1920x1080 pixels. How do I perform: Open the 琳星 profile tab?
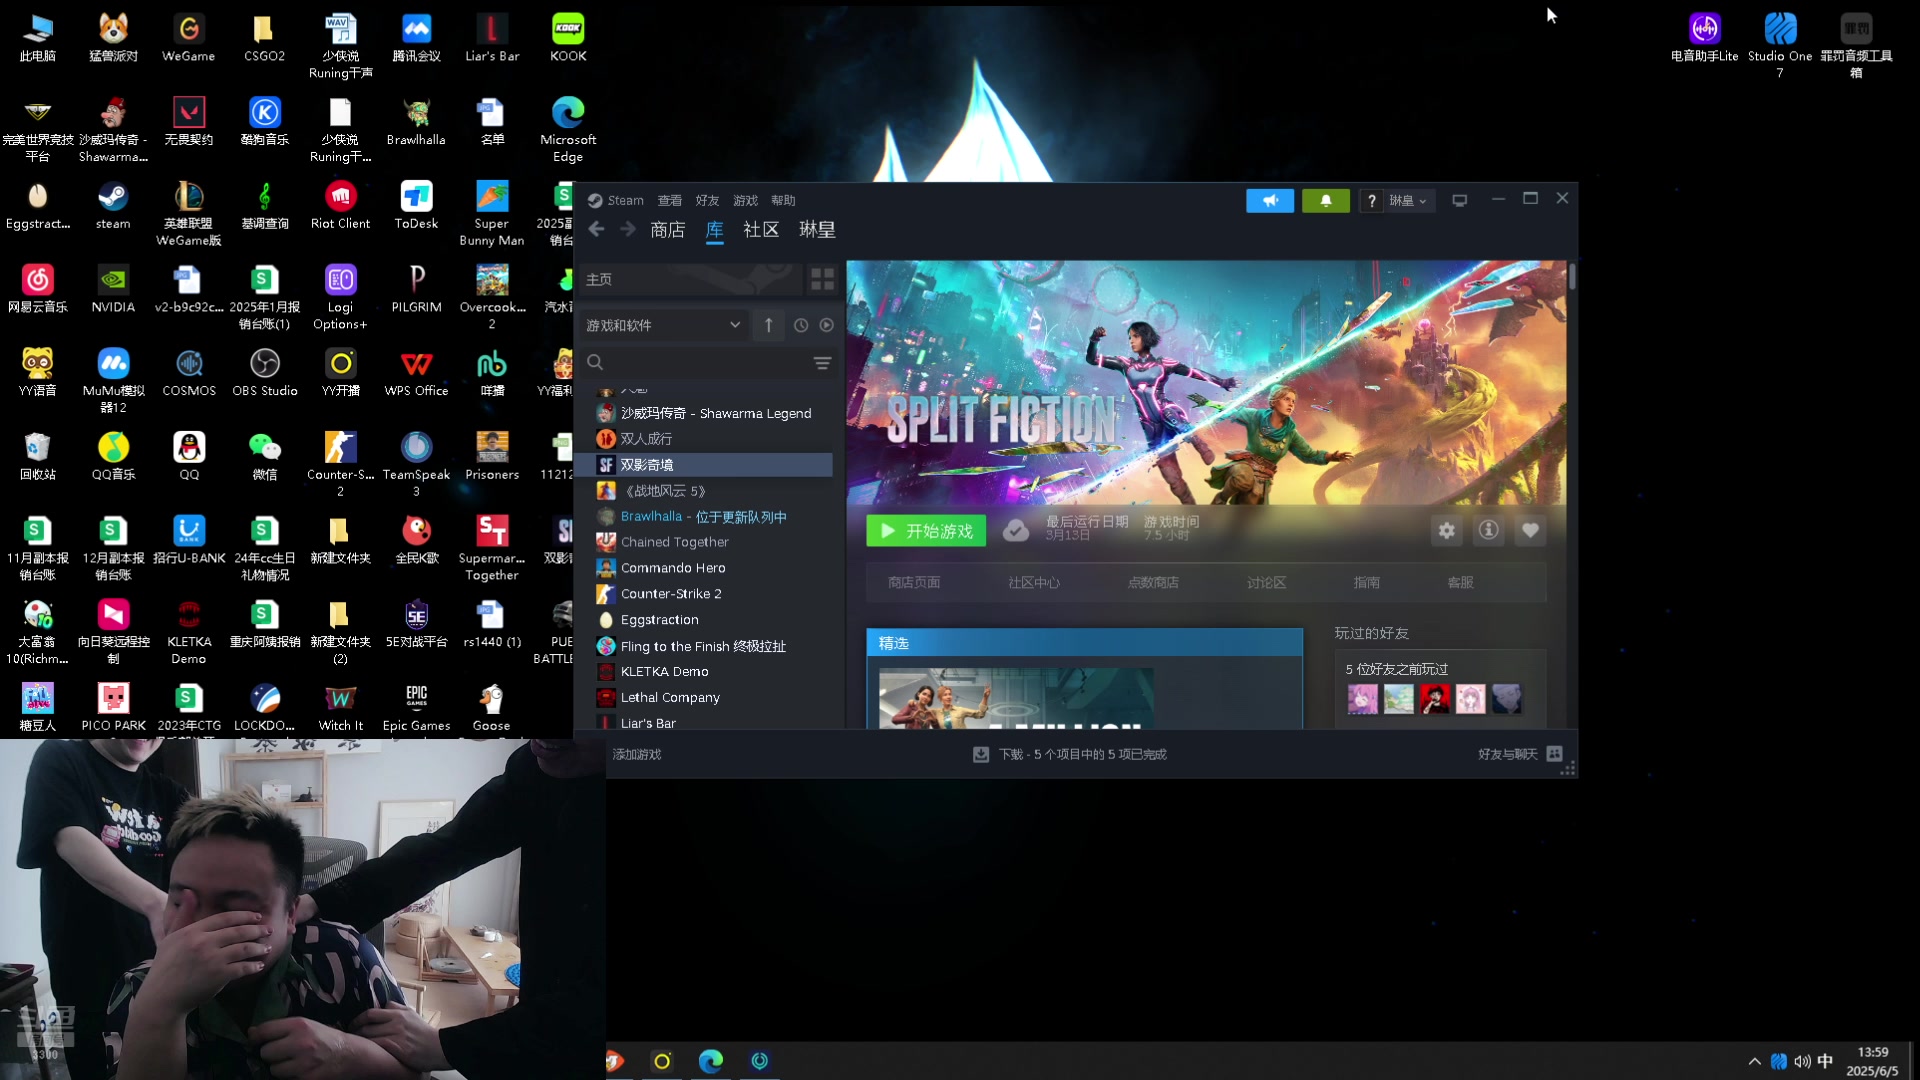tap(817, 230)
